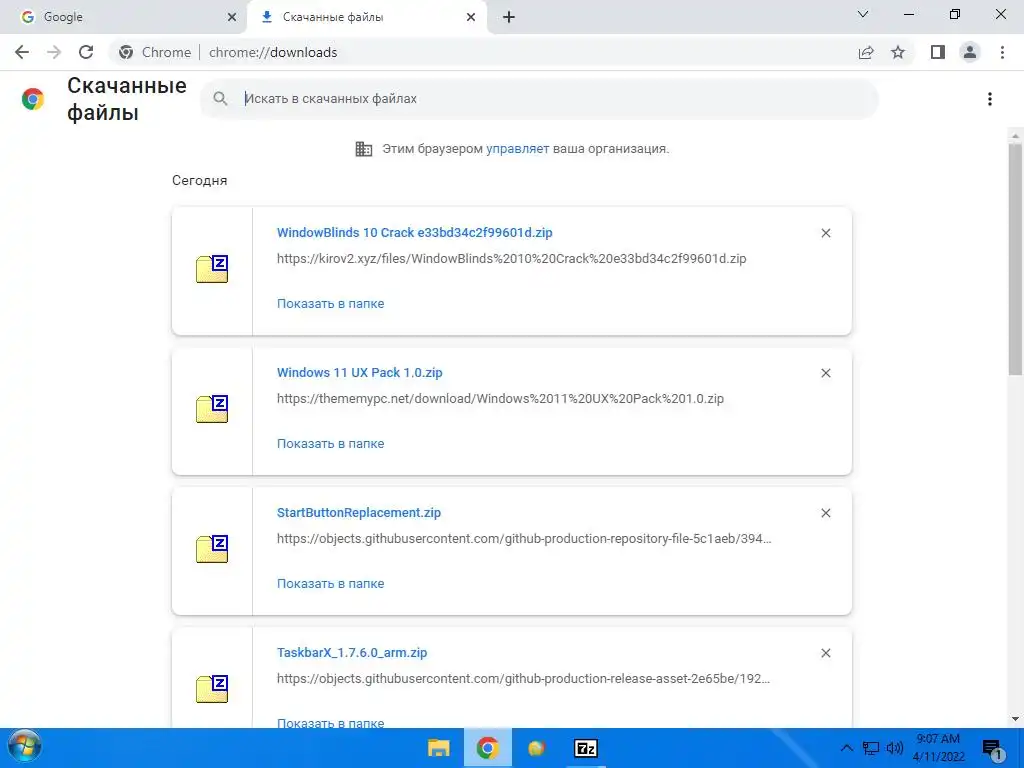Open TaskbarX_1.7.6.0_arm.zip file link

coord(352,652)
